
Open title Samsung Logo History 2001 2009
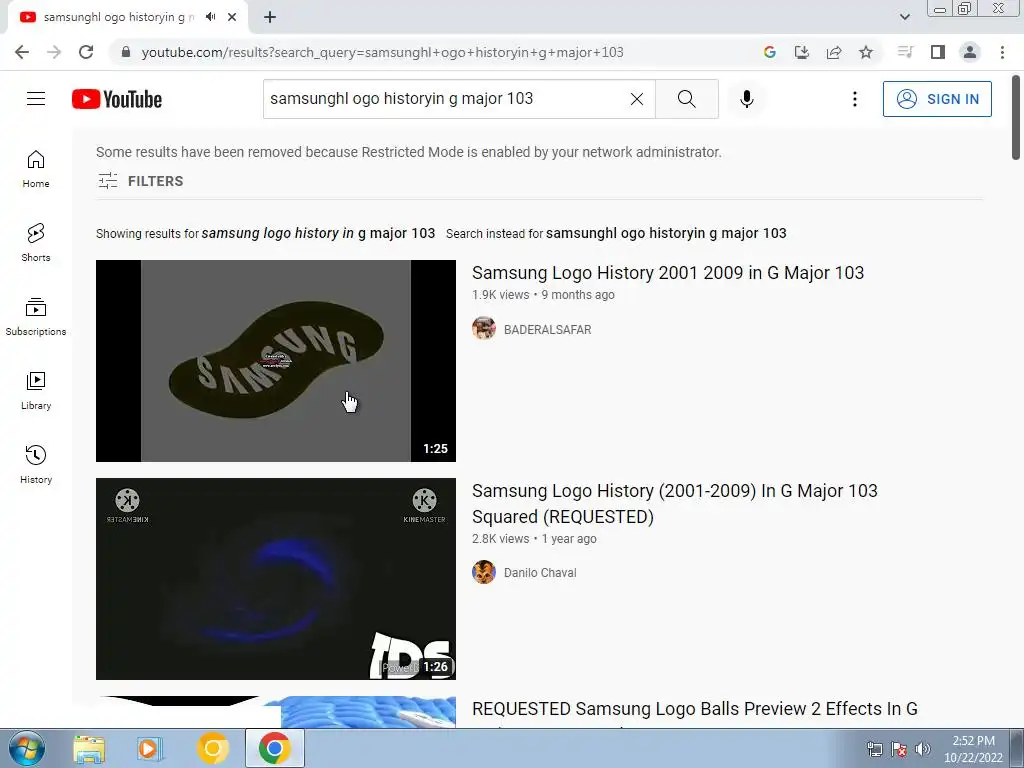(x=667, y=272)
